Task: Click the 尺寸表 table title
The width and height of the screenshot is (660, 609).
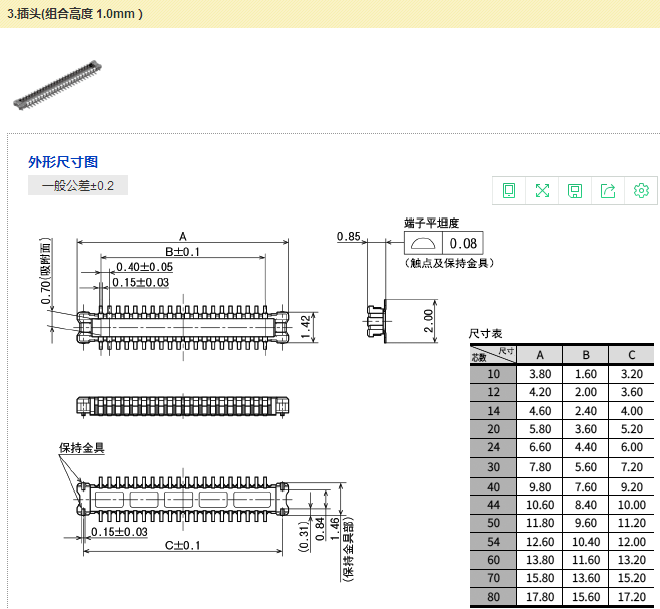Action: (x=486, y=333)
